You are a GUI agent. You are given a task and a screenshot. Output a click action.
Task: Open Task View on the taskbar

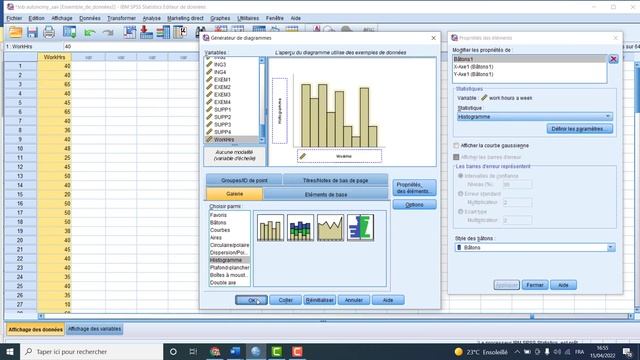coord(193,351)
